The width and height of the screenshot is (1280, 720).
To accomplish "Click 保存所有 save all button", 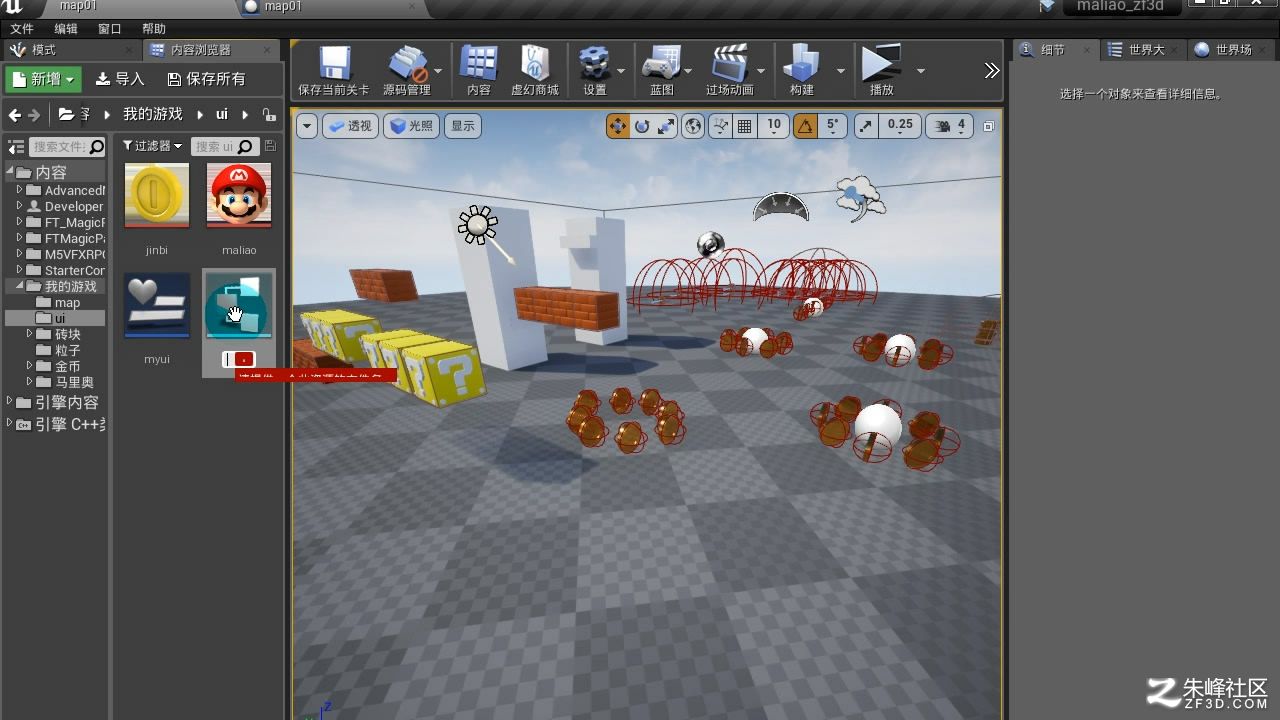I will [206, 79].
